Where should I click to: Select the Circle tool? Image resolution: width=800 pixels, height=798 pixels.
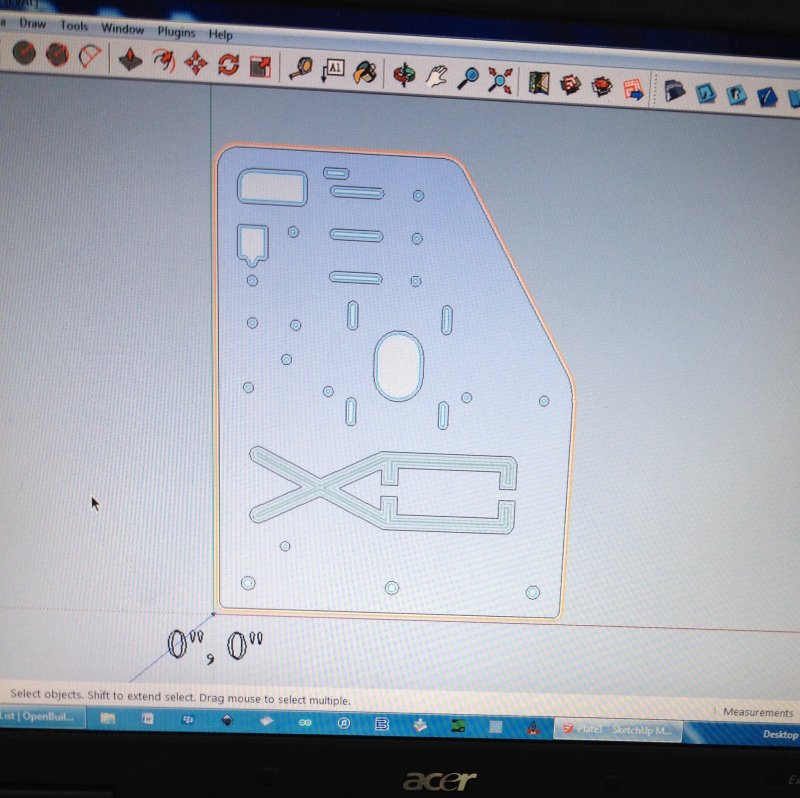23,53
